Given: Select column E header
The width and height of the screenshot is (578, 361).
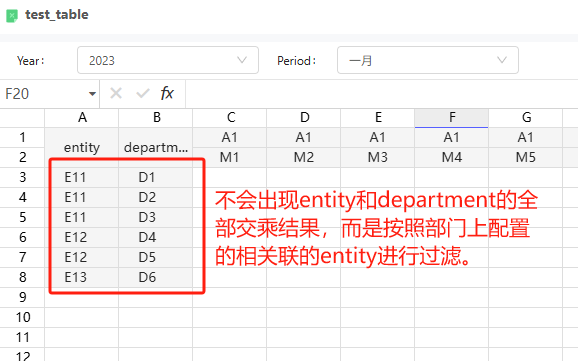Looking at the screenshot, I should [x=378, y=118].
